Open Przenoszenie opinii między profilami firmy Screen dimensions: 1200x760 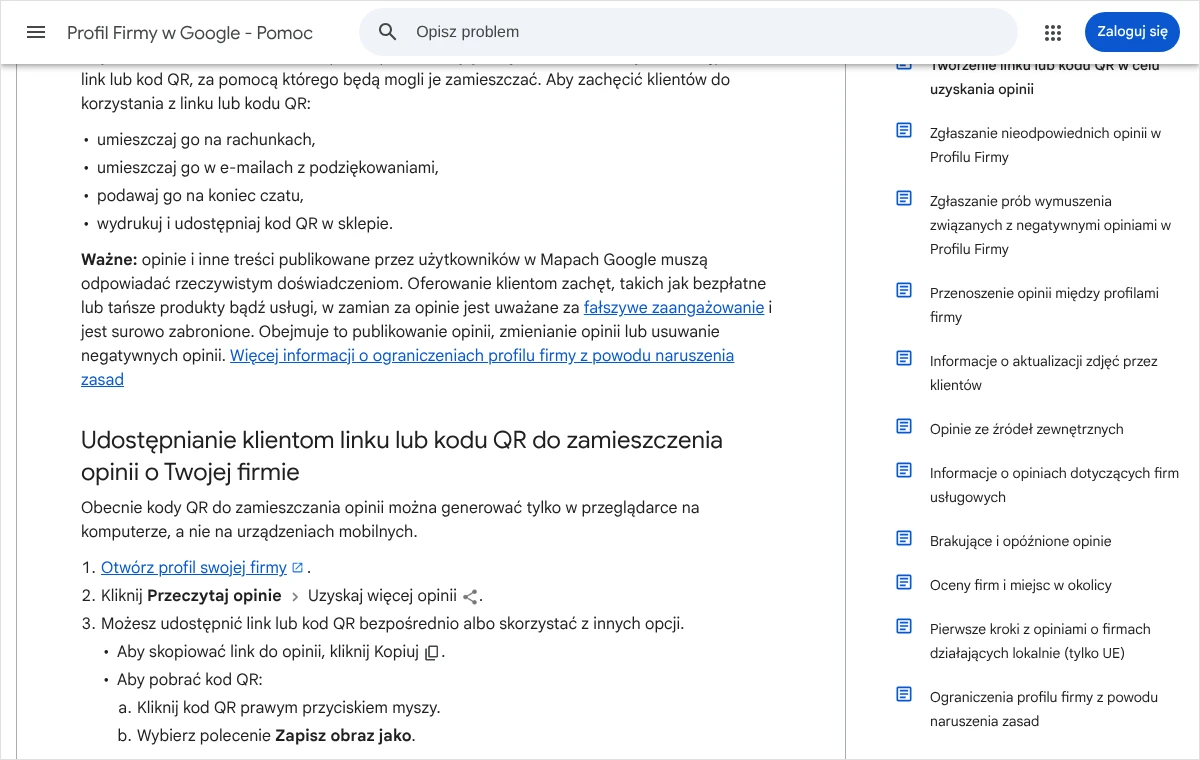point(1044,305)
